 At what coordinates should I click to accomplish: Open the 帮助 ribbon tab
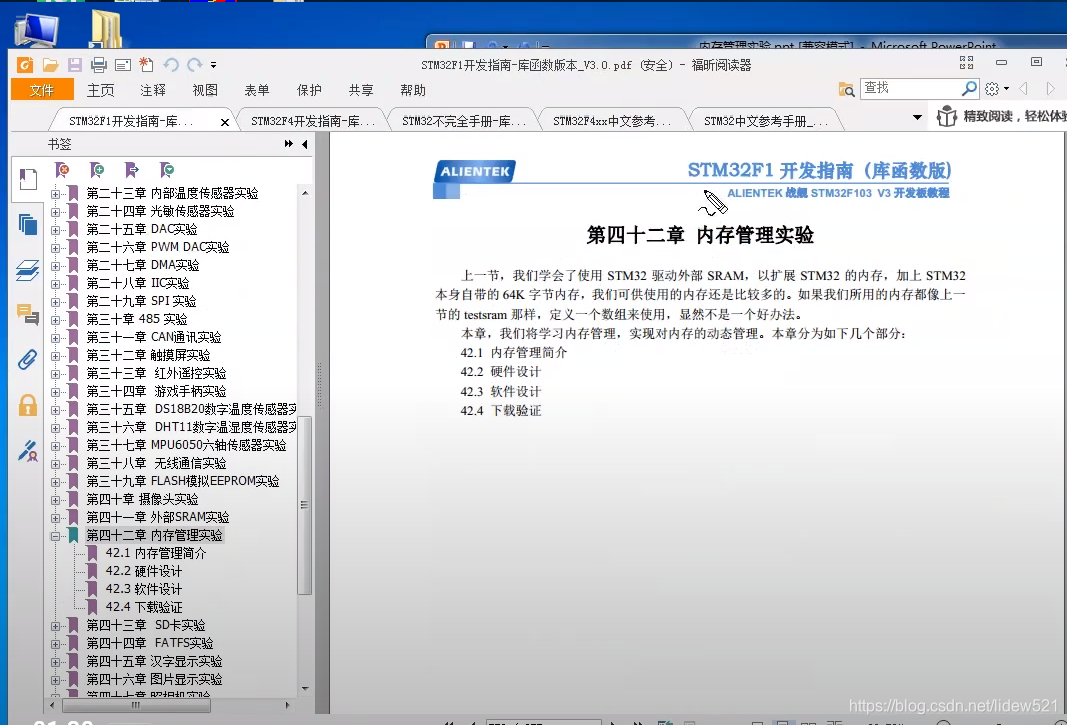413,90
